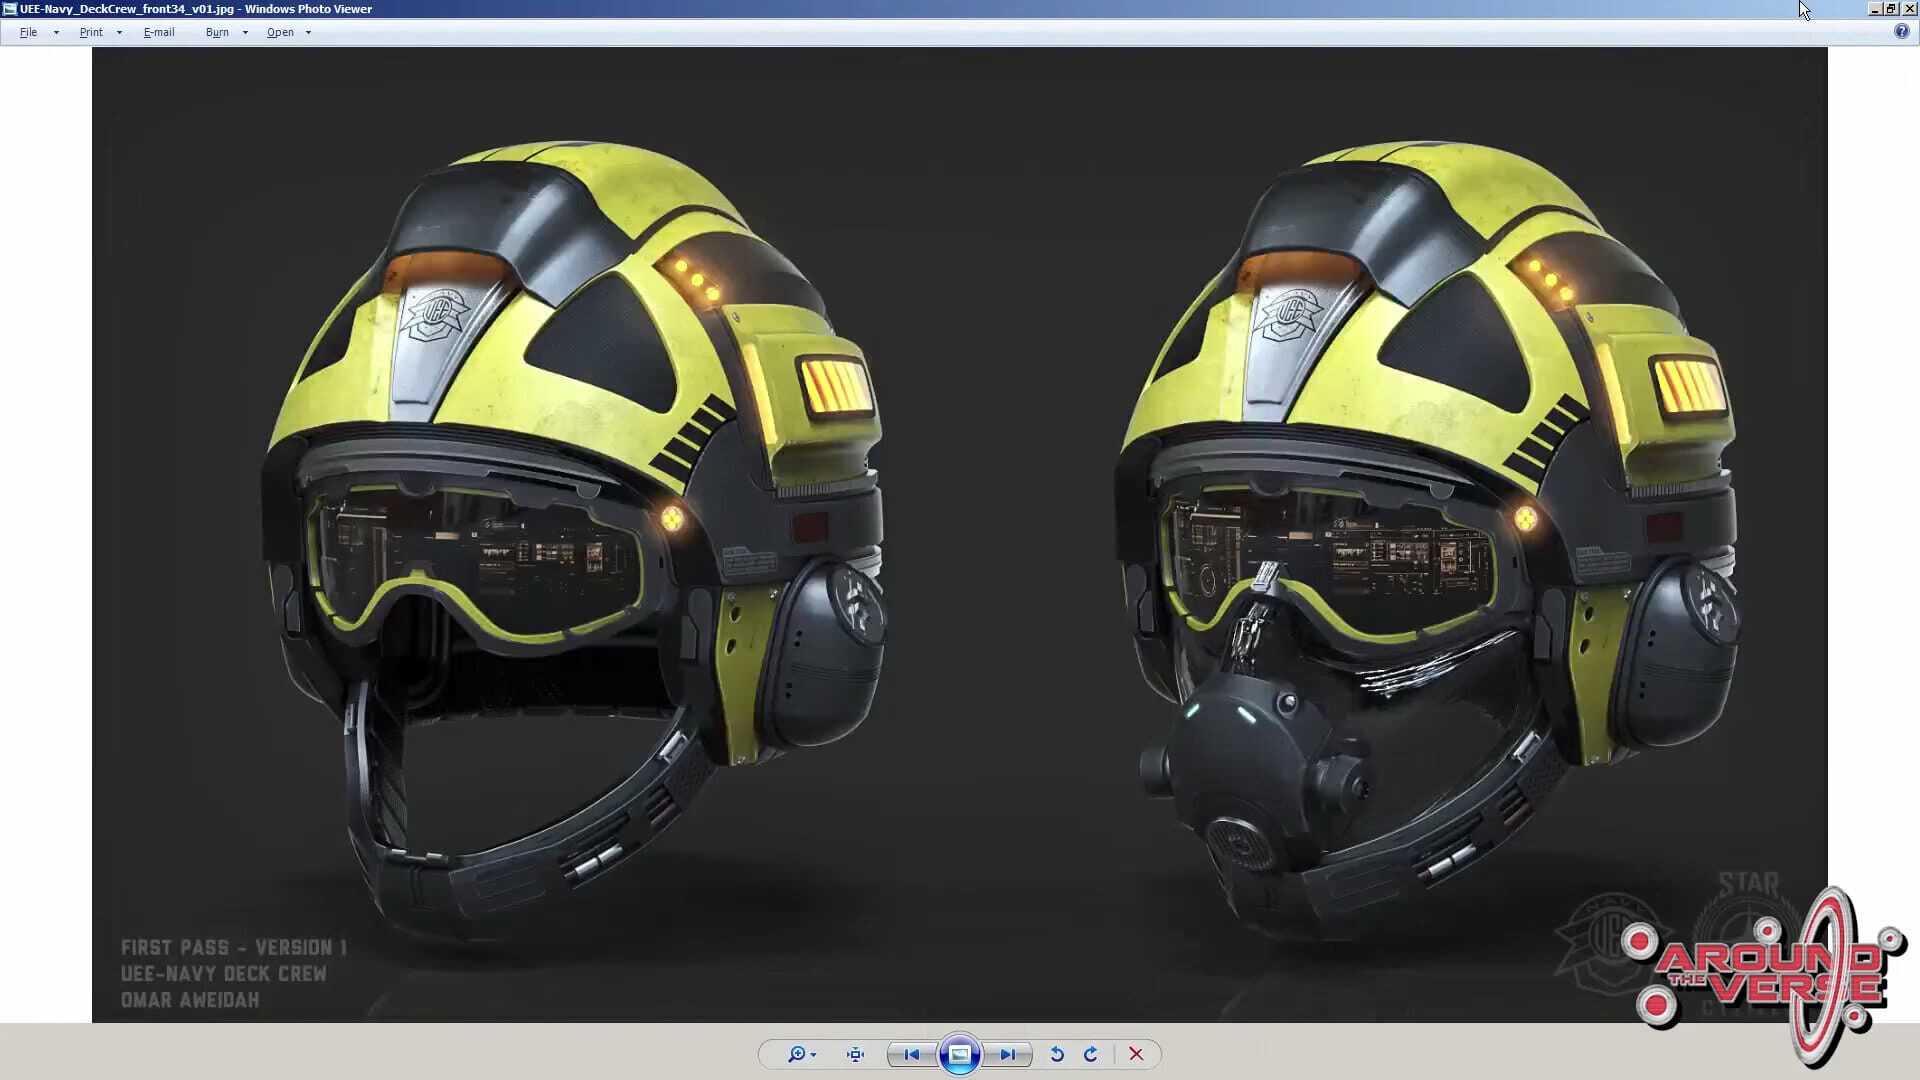Go to the next image
This screenshot has width=1920, height=1080.
pyautogui.click(x=1007, y=1054)
